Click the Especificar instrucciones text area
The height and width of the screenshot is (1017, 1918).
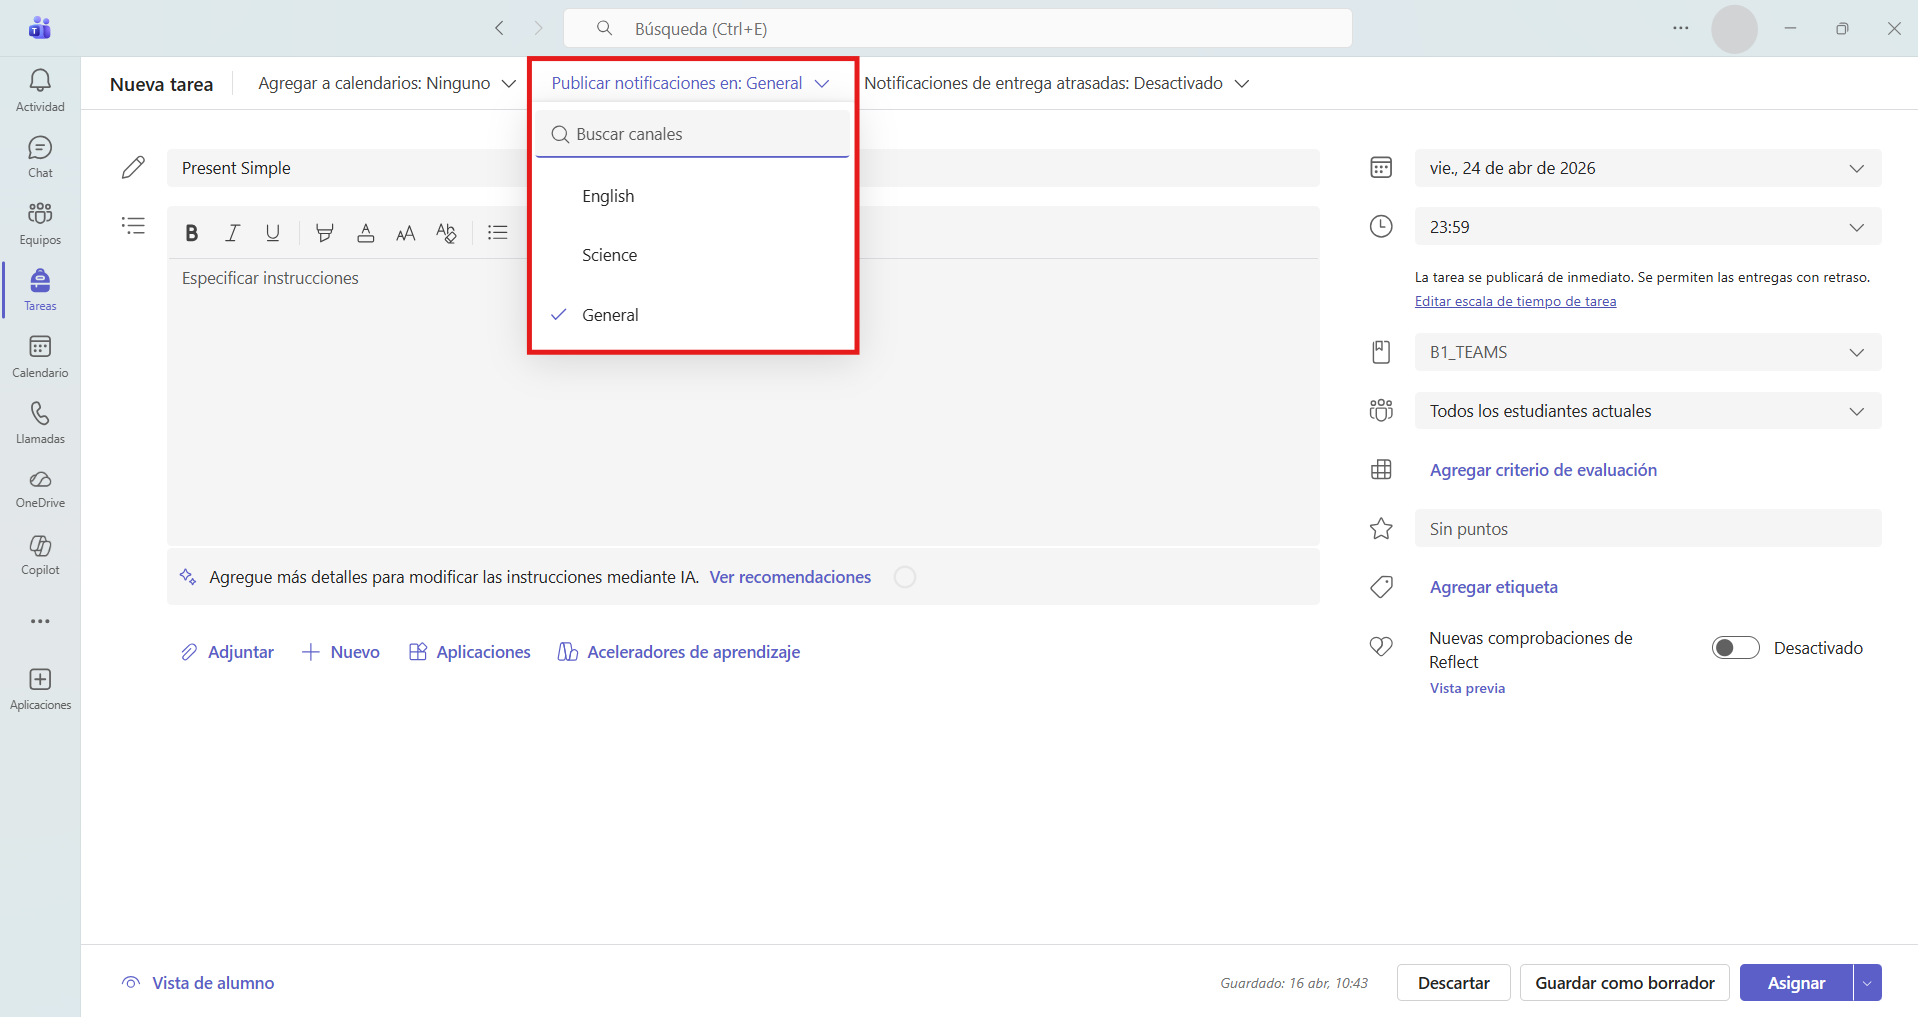(743, 402)
